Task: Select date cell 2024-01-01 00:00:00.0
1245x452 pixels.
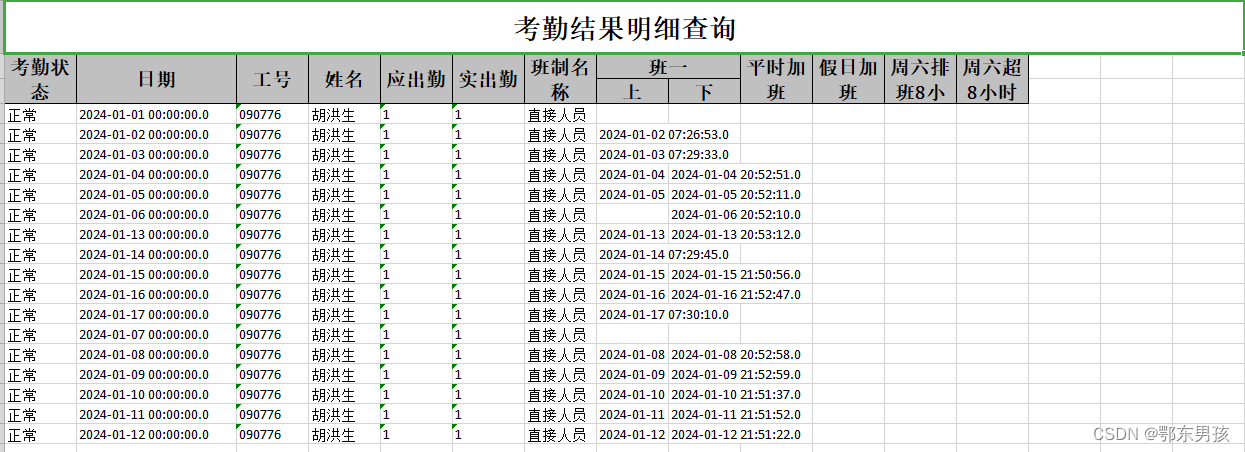Action: [157, 114]
